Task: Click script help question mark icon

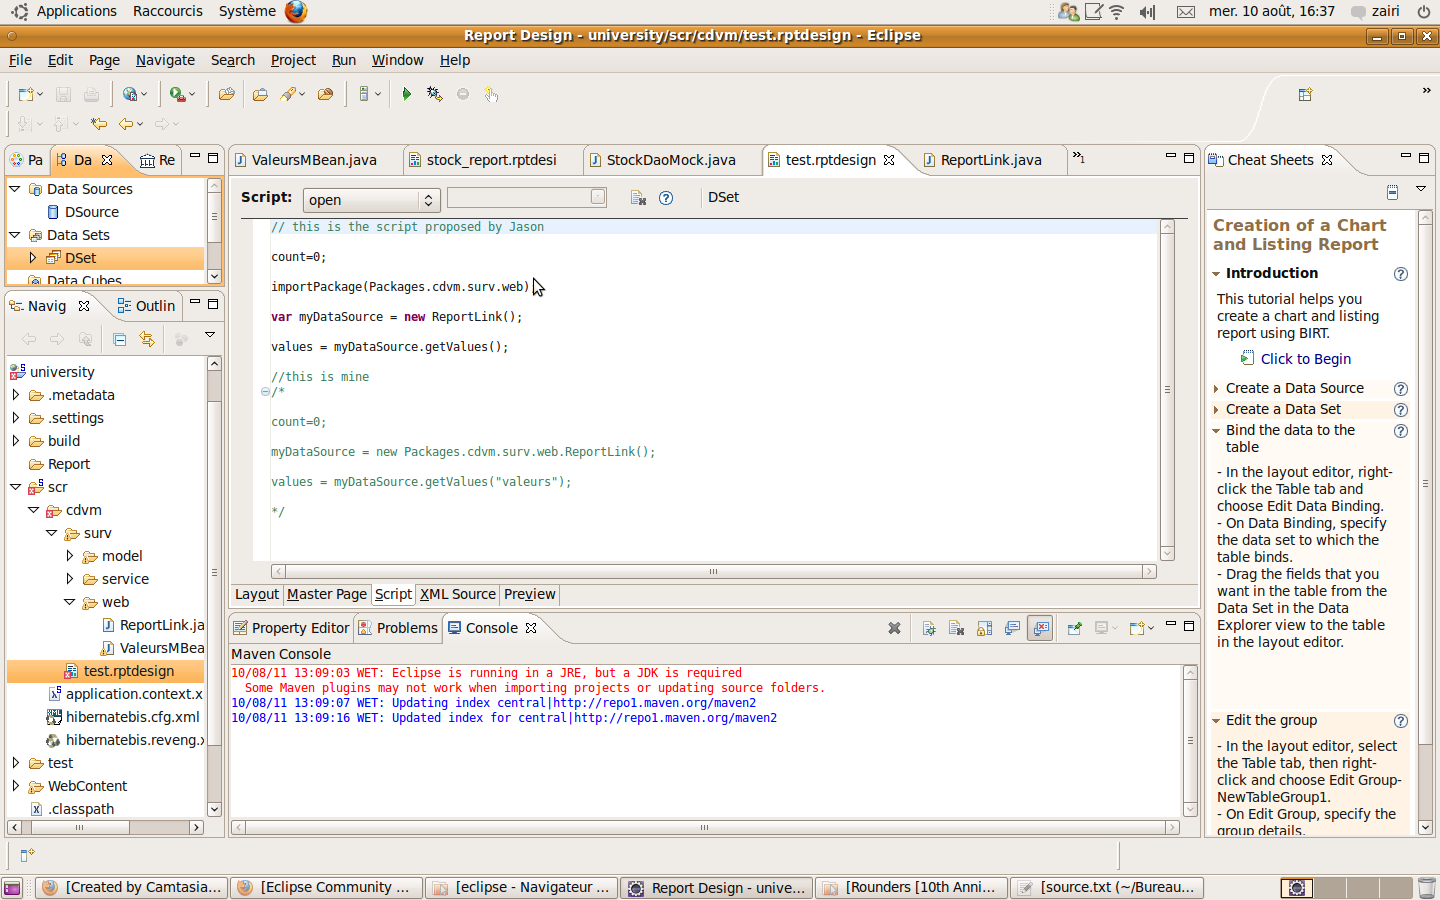Action: (x=666, y=198)
